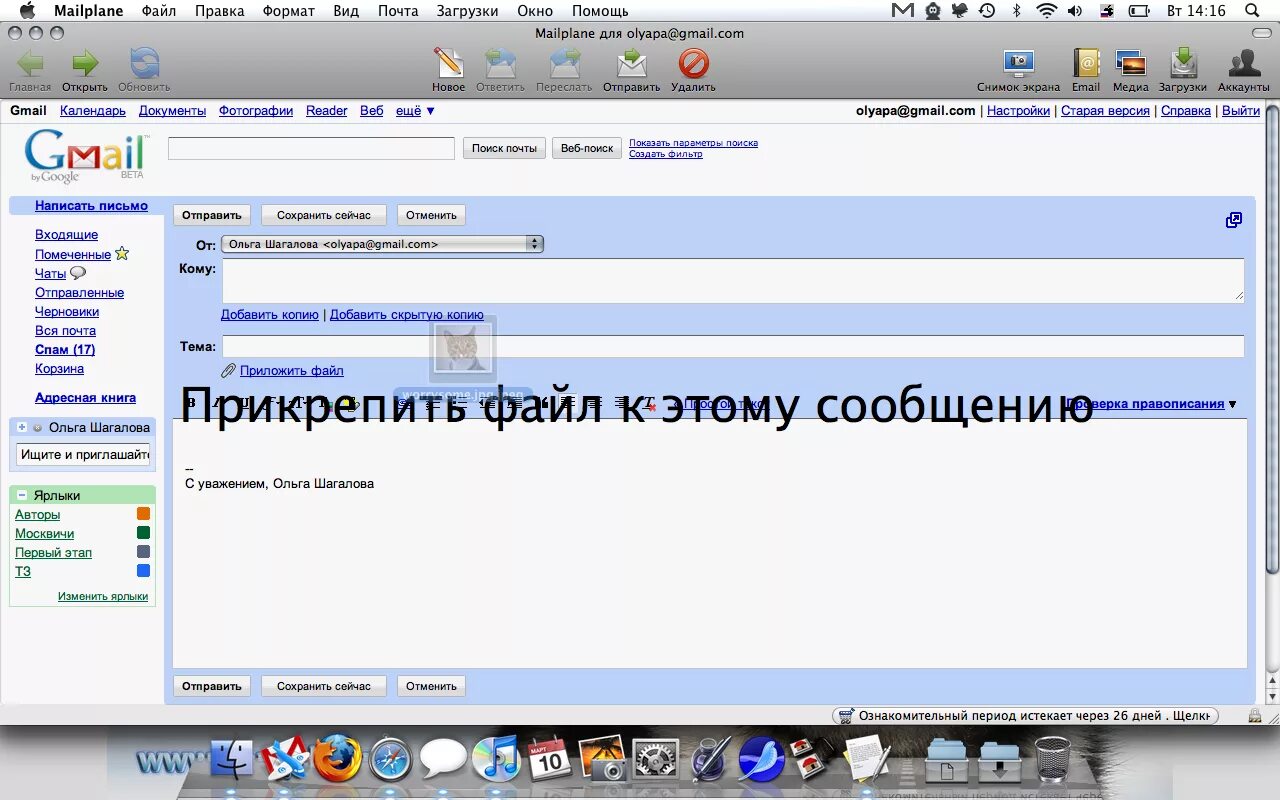Send mail via Отправить toolbar icon
Image resolution: width=1280 pixels, height=800 pixels.
tap(631, 64)
